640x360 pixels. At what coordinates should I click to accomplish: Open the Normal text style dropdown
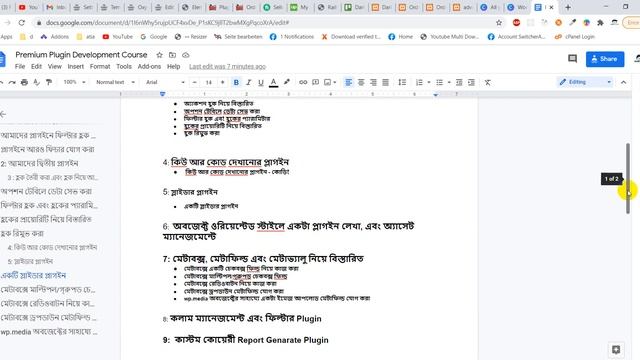point(115,82)
